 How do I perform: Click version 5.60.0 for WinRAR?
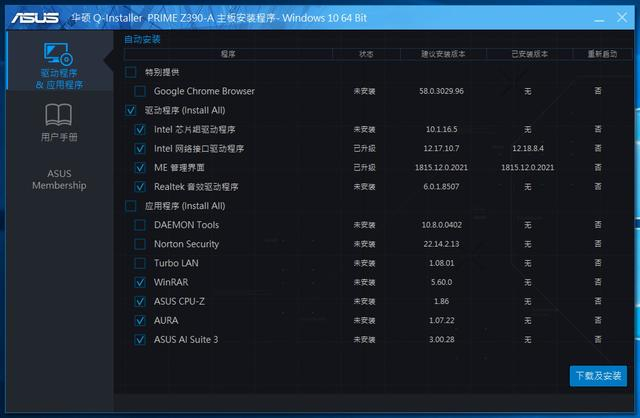click(x=442, y=282)
